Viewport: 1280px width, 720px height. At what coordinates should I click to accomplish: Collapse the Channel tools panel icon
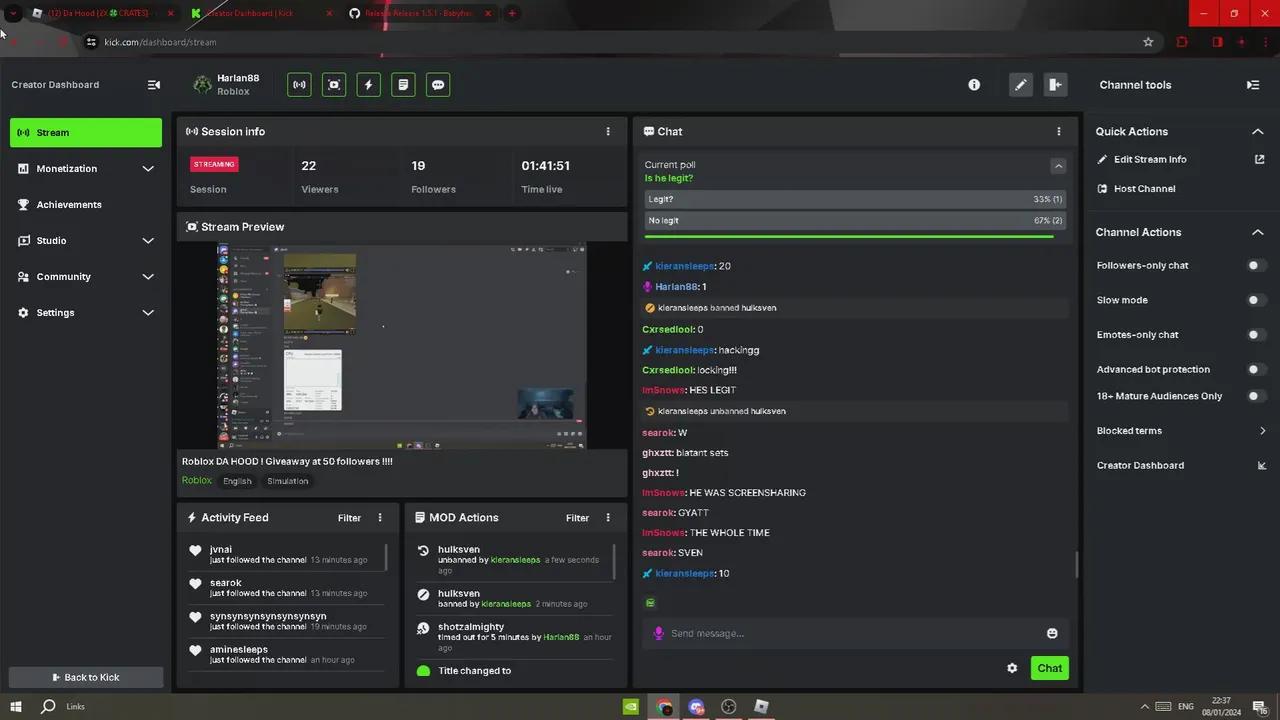pyautogui.click(x=1253, y=85)
